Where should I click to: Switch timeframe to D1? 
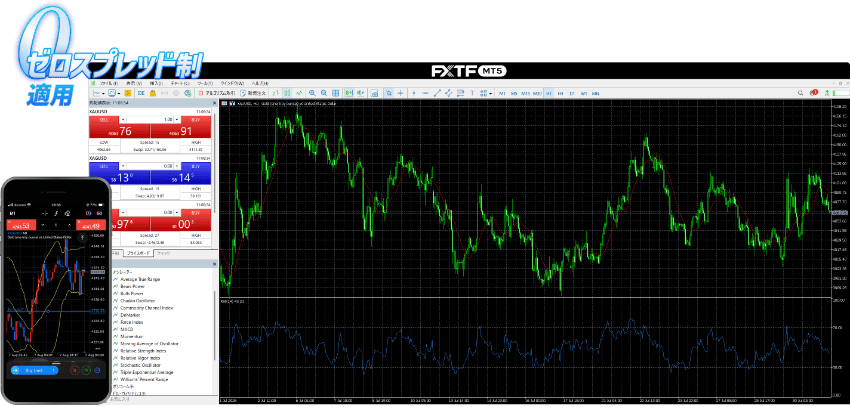tap(572, 93)
